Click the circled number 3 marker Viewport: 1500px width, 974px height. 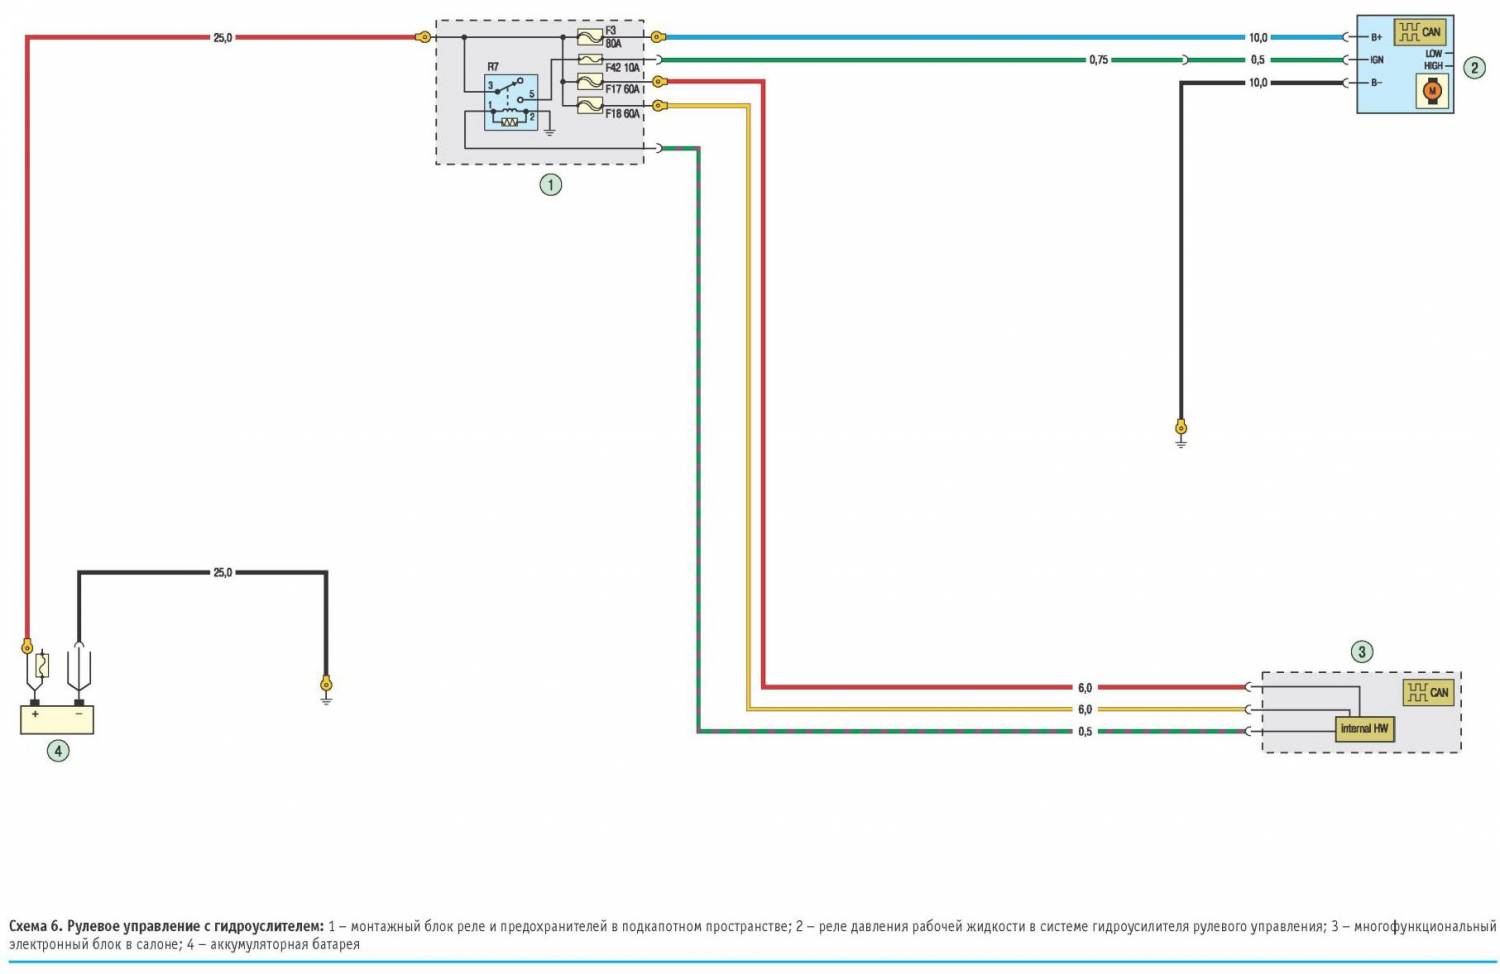[x=1361, y=652]
